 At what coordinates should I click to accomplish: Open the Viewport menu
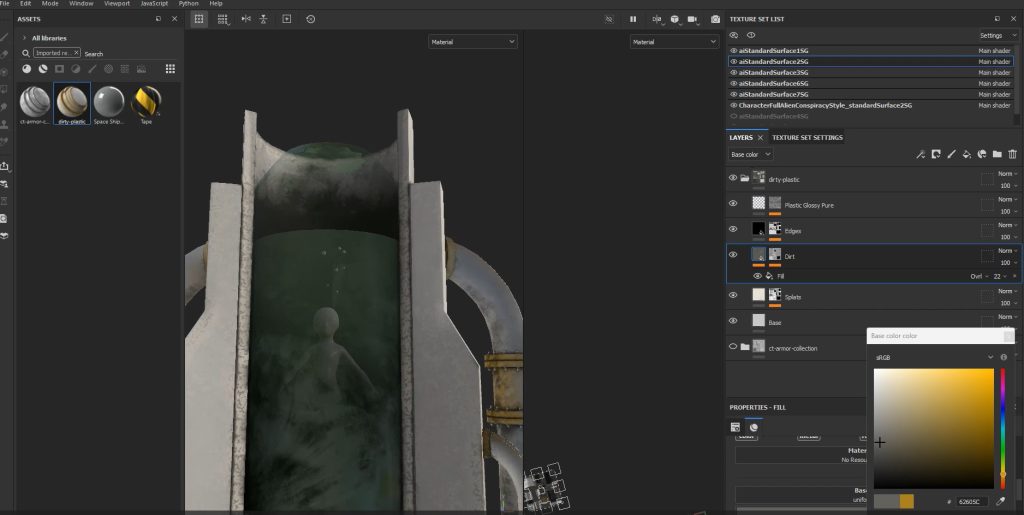pos(117,3)
